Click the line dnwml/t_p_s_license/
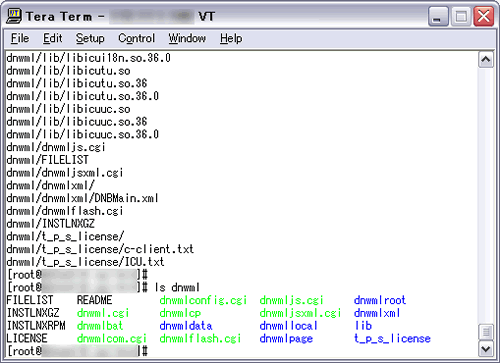This screenshot has width=500, height=363. [65, 237]
